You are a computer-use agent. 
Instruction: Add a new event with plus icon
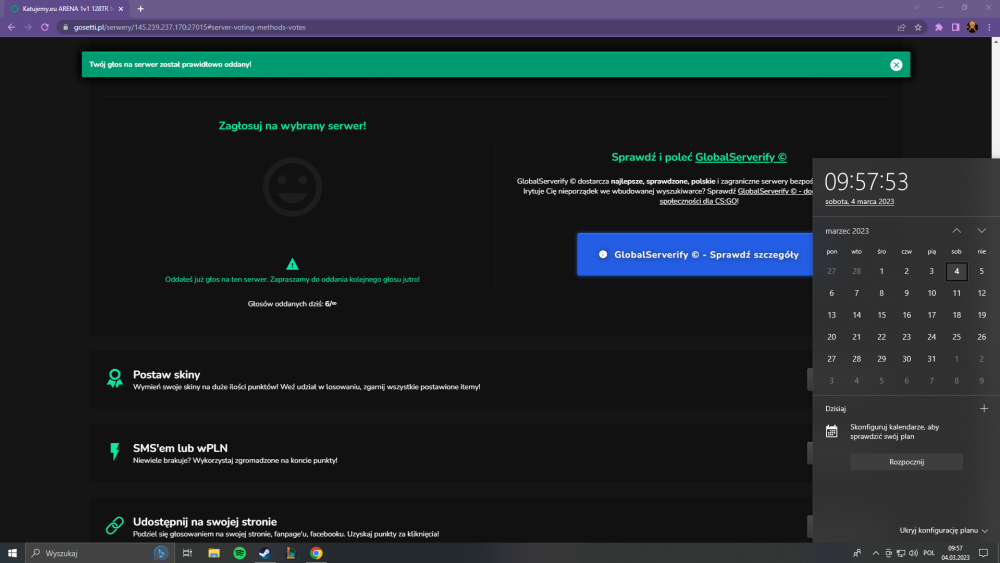click(x=984, y=409)
